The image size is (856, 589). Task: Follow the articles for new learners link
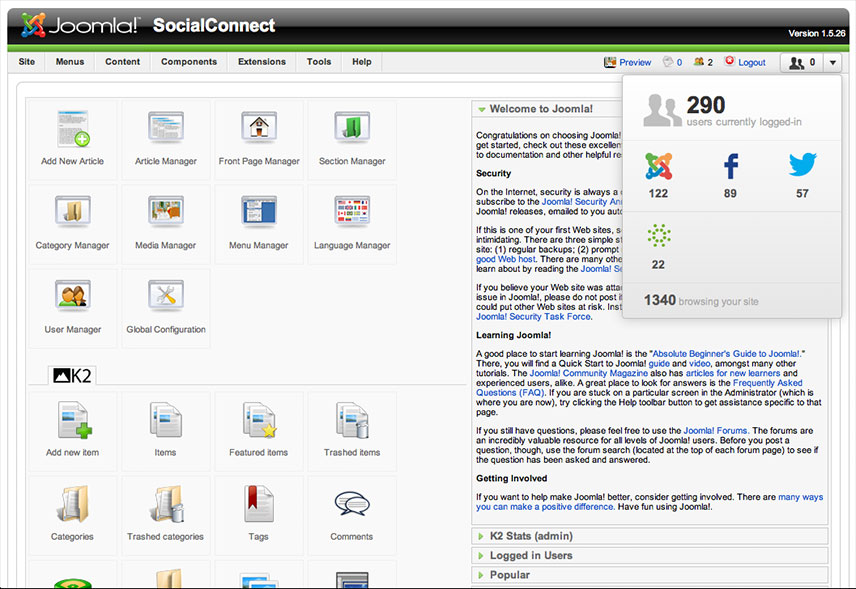tap(733, 373)
